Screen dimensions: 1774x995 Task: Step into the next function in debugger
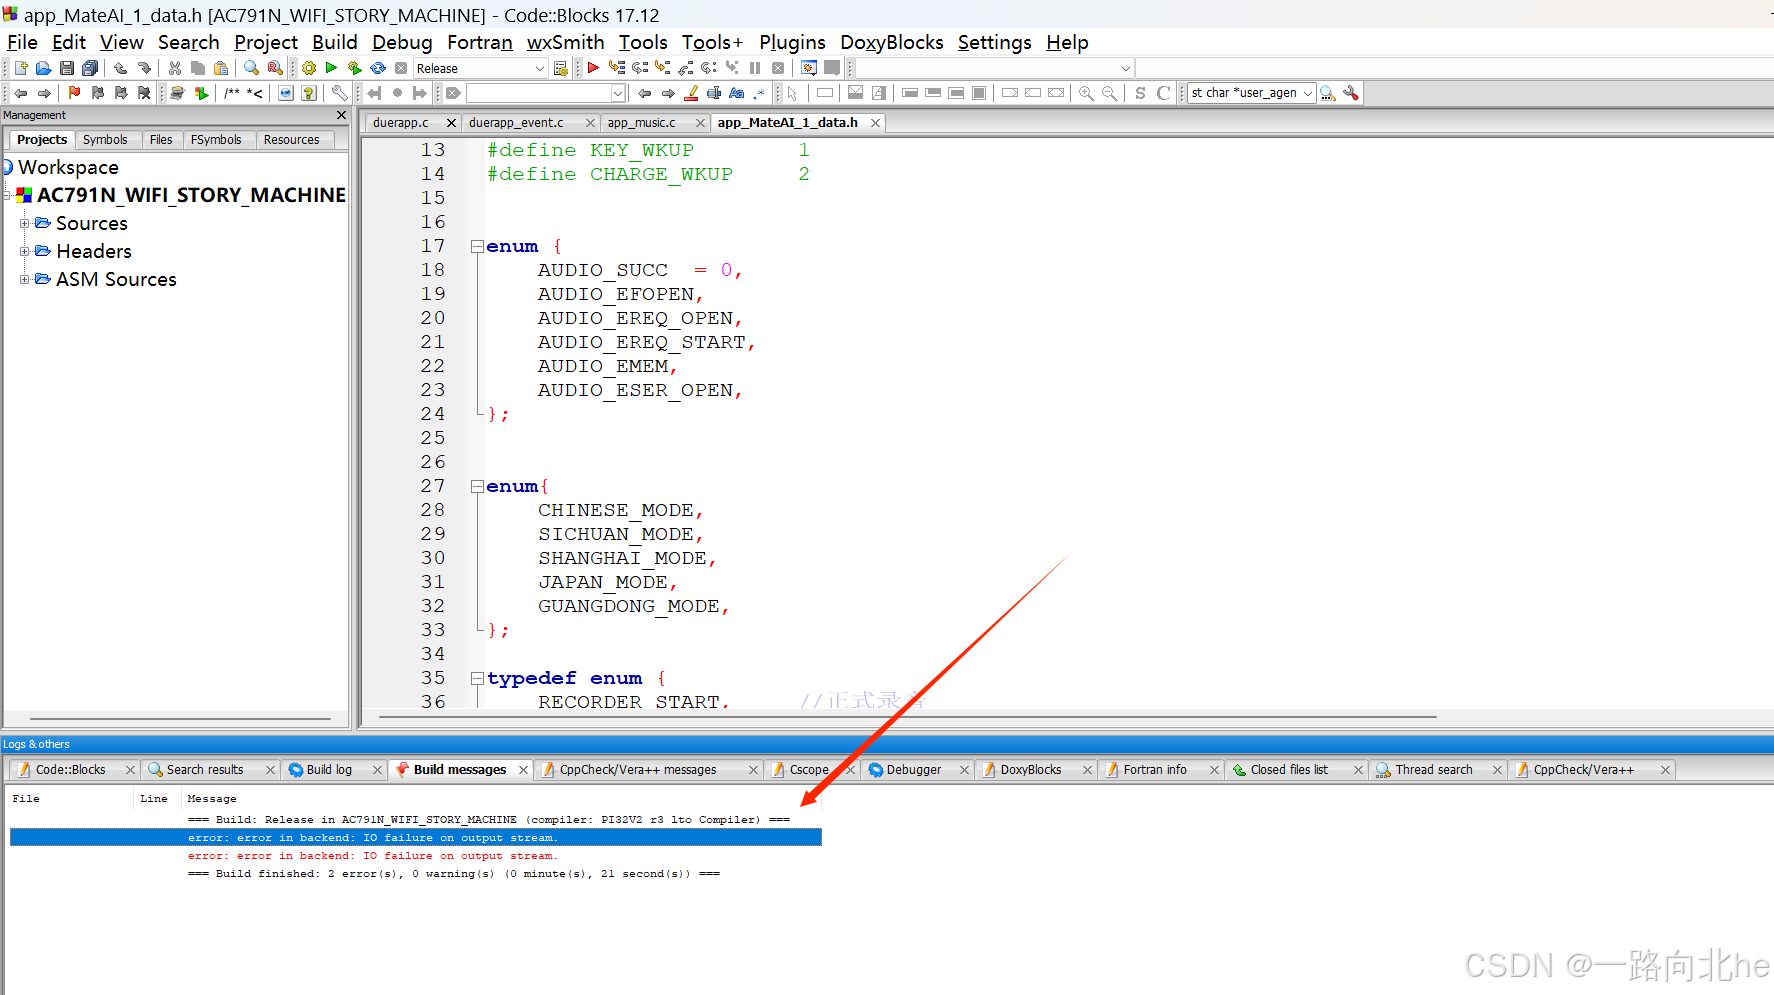pos(663,67)
